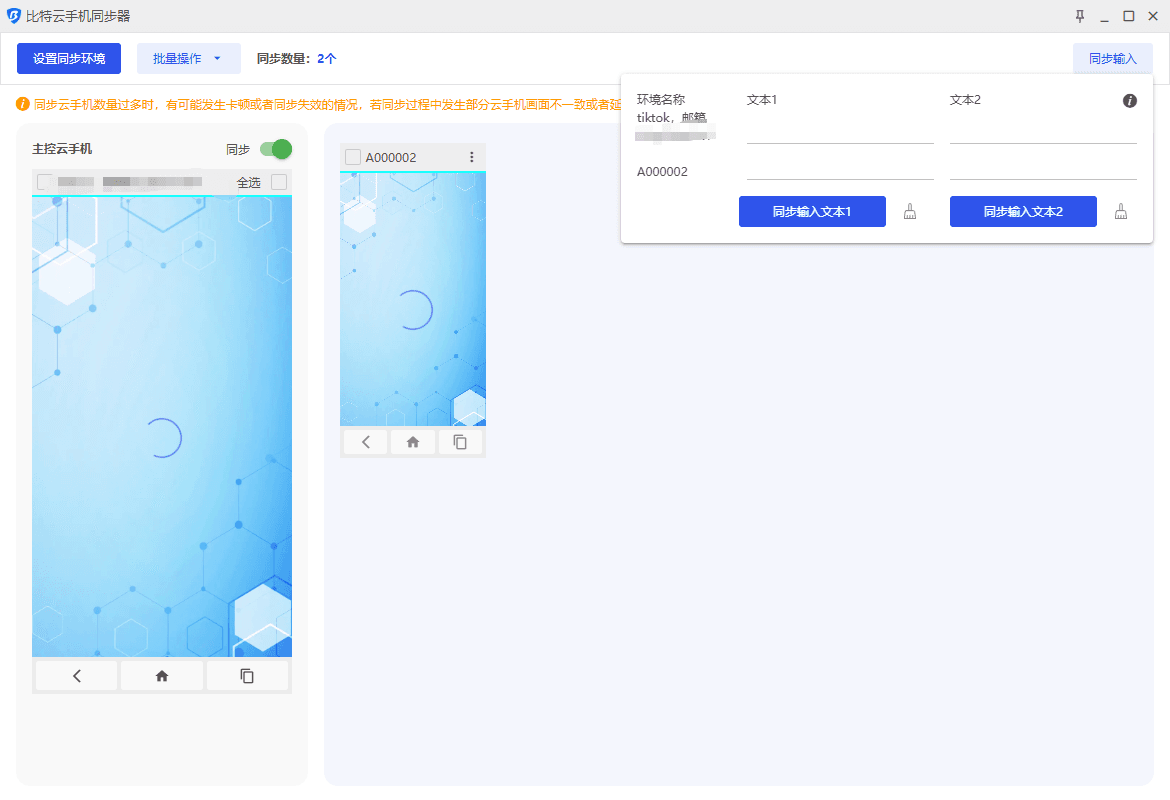This screenshot has height=800, width=1170.
Task: Tap home icon under the A000002 phone
Action: pos(413,442)
